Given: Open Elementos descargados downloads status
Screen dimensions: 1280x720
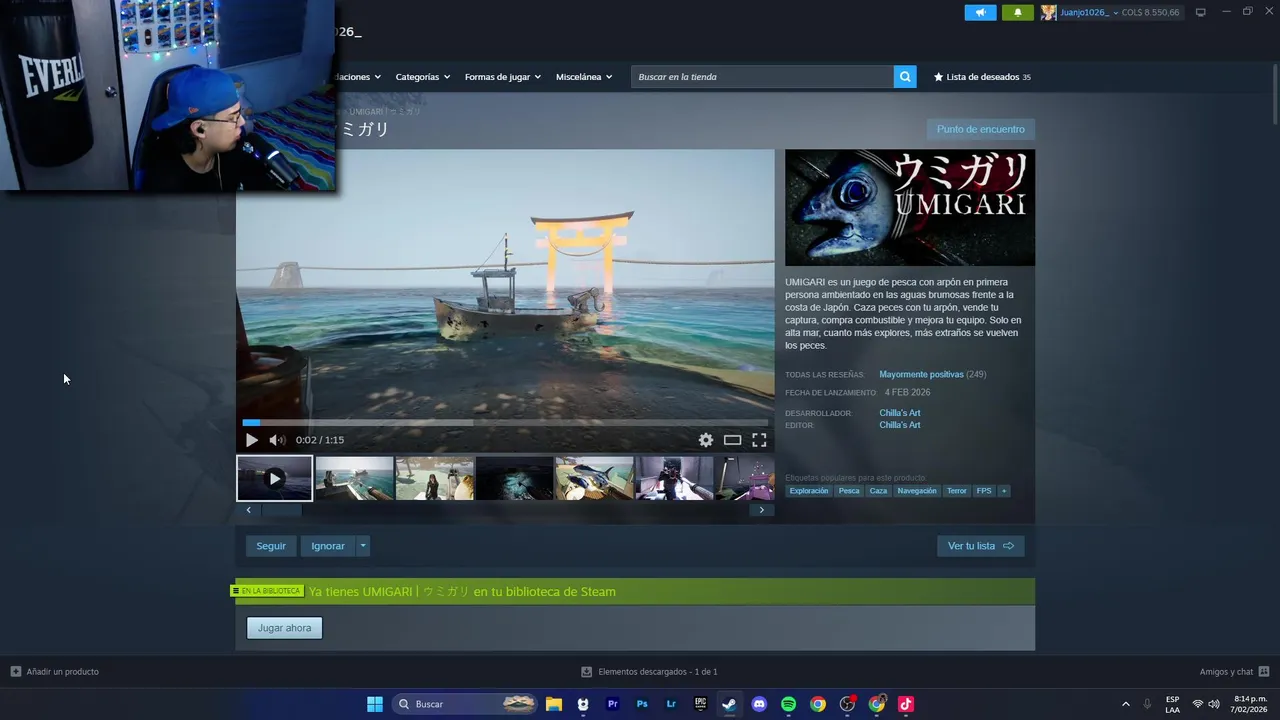Looking at the screenshot, I should [x=650, y=672].
